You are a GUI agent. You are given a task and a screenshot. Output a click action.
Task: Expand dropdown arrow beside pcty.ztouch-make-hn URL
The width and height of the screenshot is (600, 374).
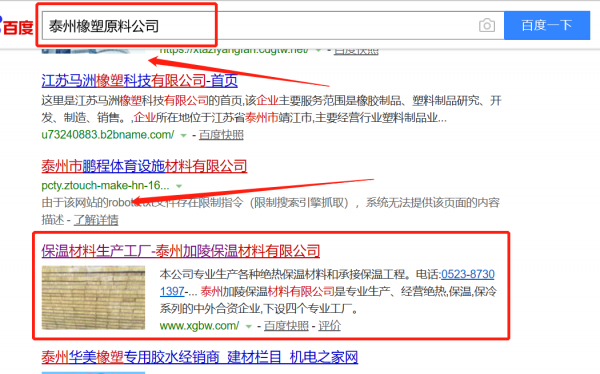(179, 186)
